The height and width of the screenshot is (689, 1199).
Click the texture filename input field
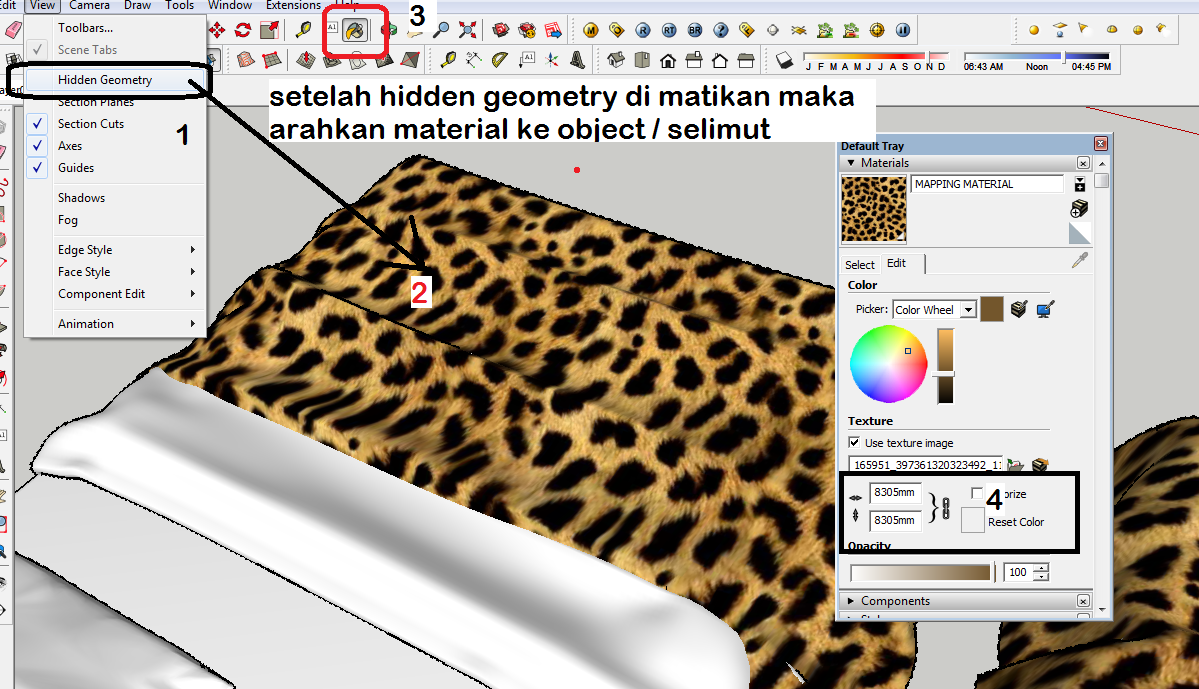pos(923,462)
